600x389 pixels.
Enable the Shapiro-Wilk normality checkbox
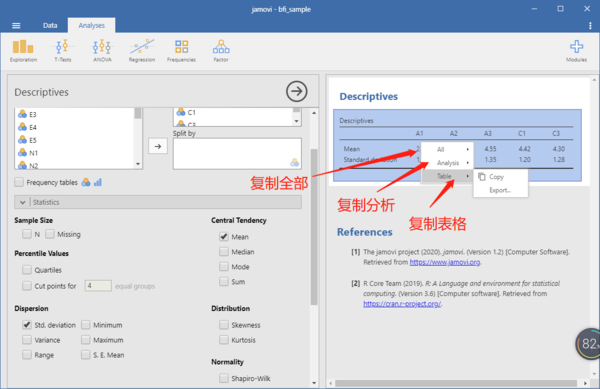(x=224, y=378)
